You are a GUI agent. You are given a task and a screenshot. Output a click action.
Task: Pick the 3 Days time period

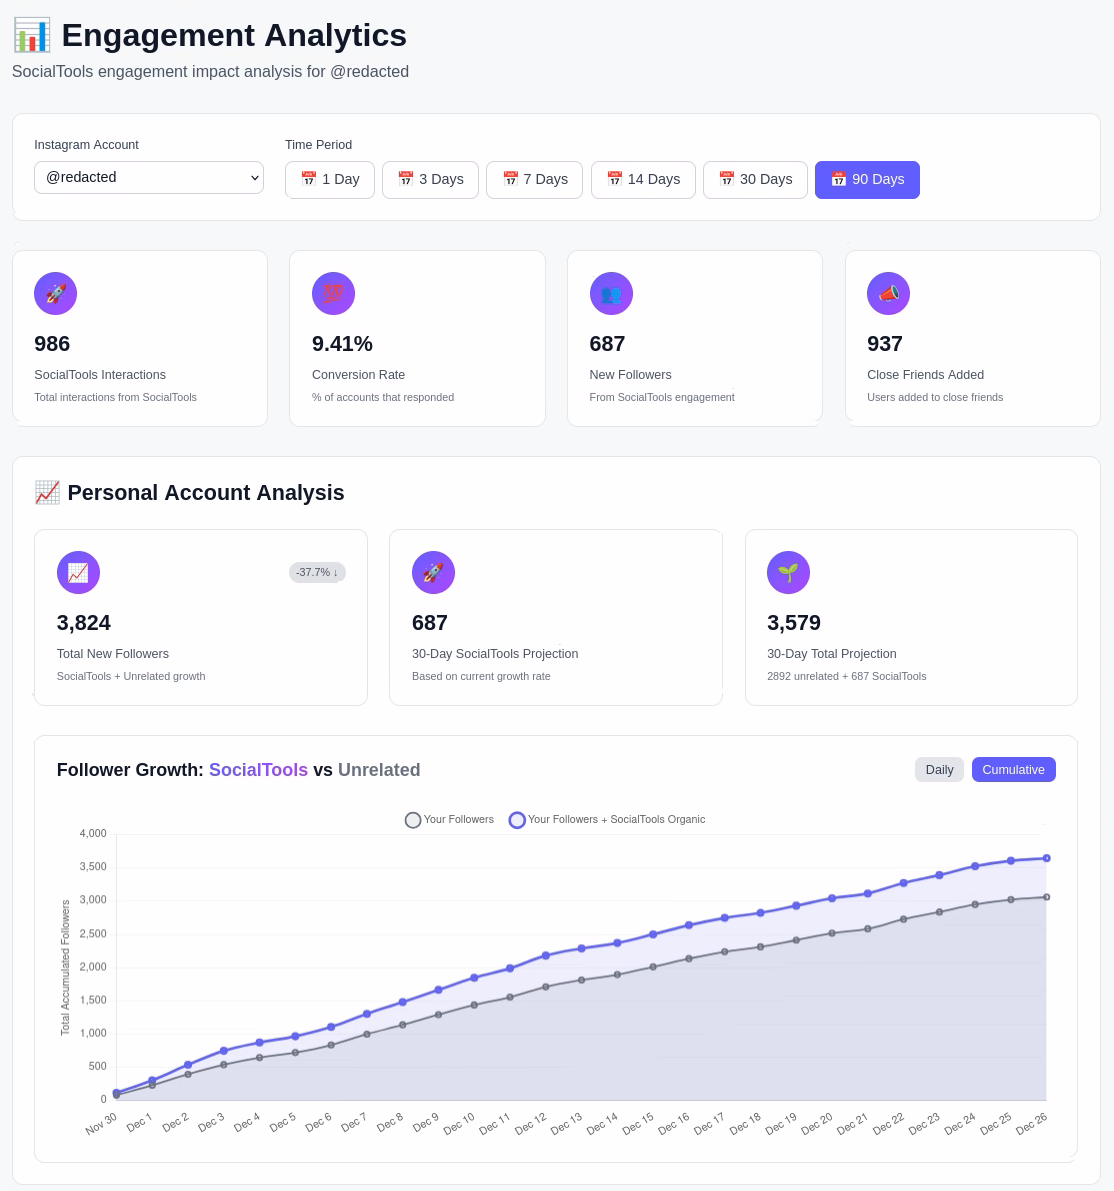(x=430, y=180)
